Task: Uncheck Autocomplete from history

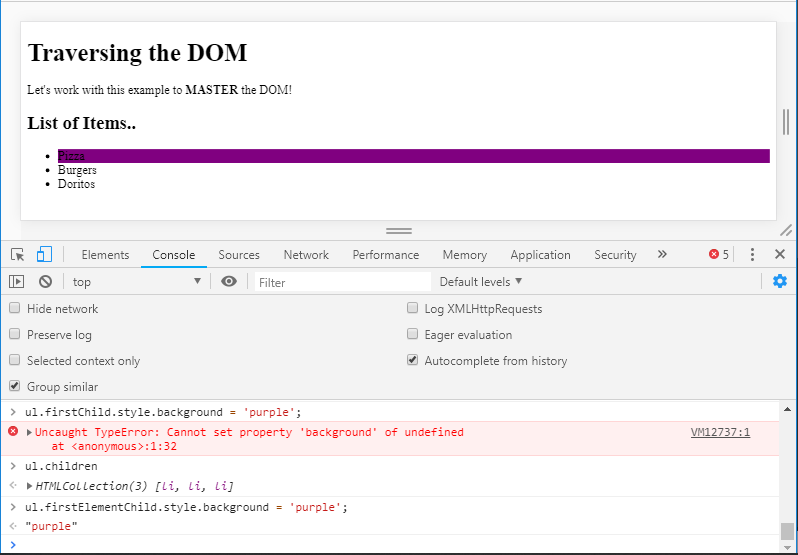Action: pyautogui.click(x=412, y=361)
